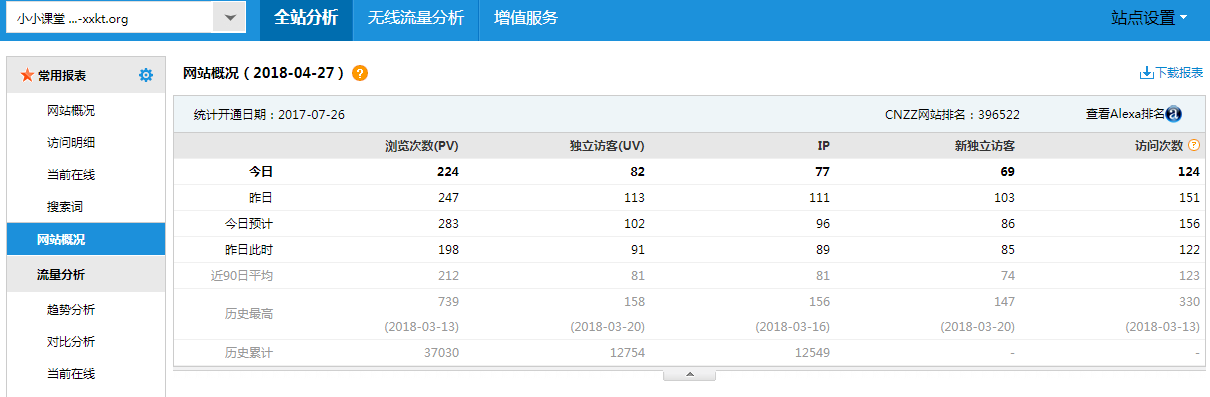Screen dimensions: 1210x397
Task: Click the 昨日此时 row label
Action: (x=249, y=250)
